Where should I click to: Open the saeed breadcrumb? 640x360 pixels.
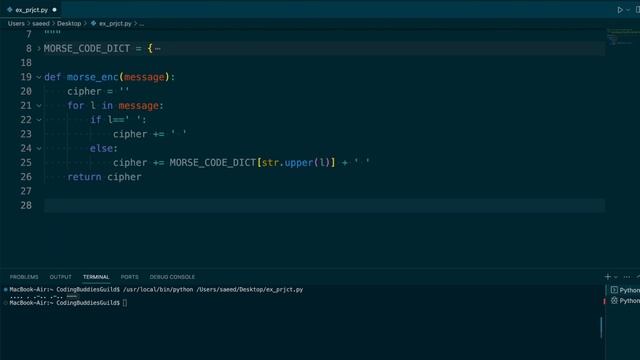(x=41, y=24)
